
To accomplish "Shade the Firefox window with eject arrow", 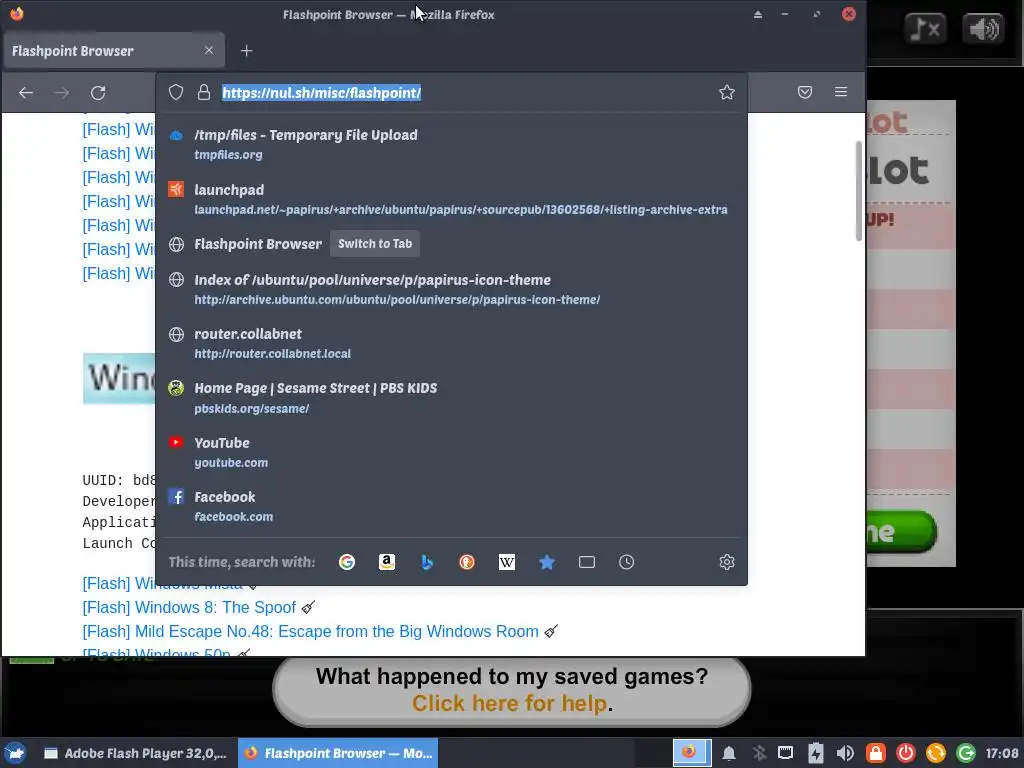I will [x=758, y=14].
